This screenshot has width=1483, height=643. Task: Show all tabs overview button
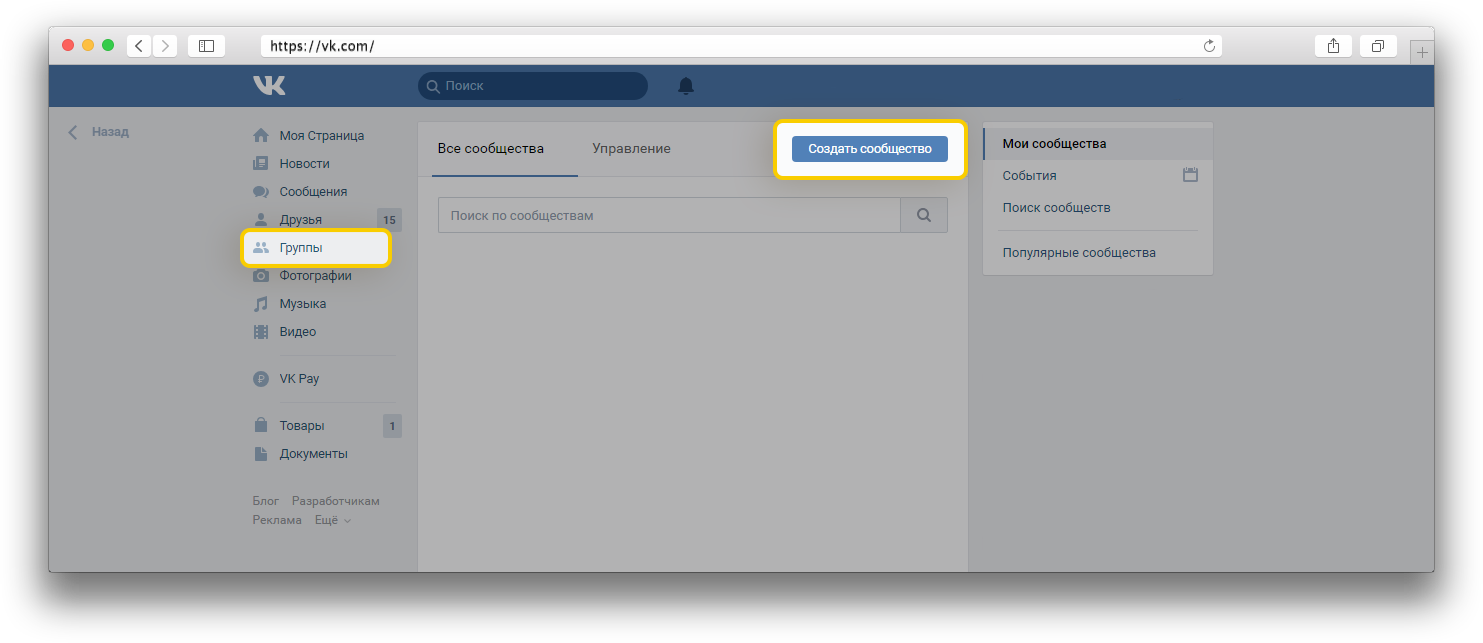point(1378,46)
